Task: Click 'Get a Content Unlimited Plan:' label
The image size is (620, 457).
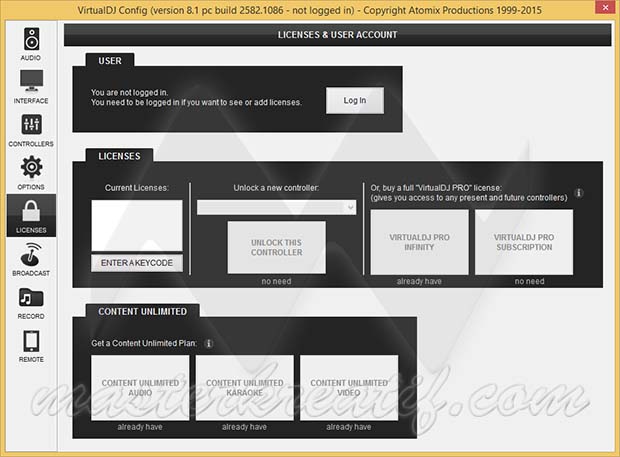Action: click(x=144, y=343)
